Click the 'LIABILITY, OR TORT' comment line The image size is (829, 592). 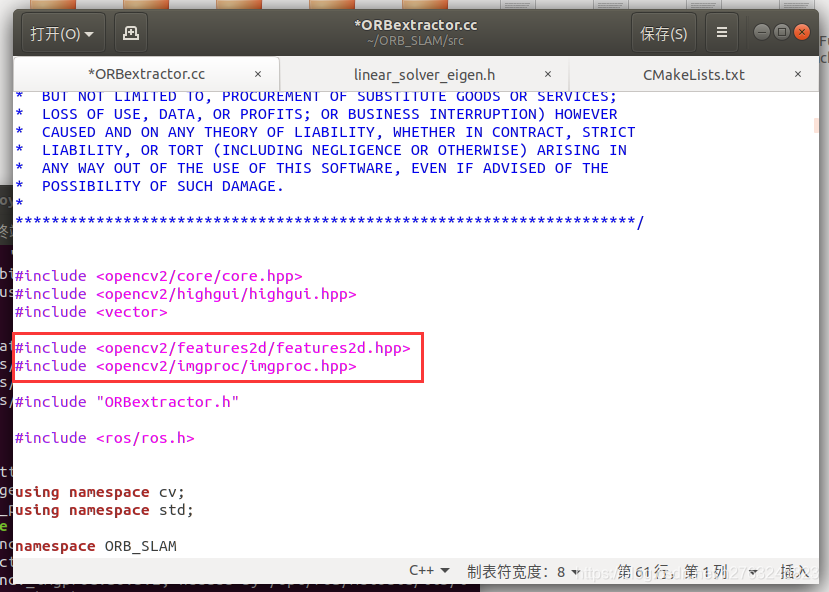[321, 150]
